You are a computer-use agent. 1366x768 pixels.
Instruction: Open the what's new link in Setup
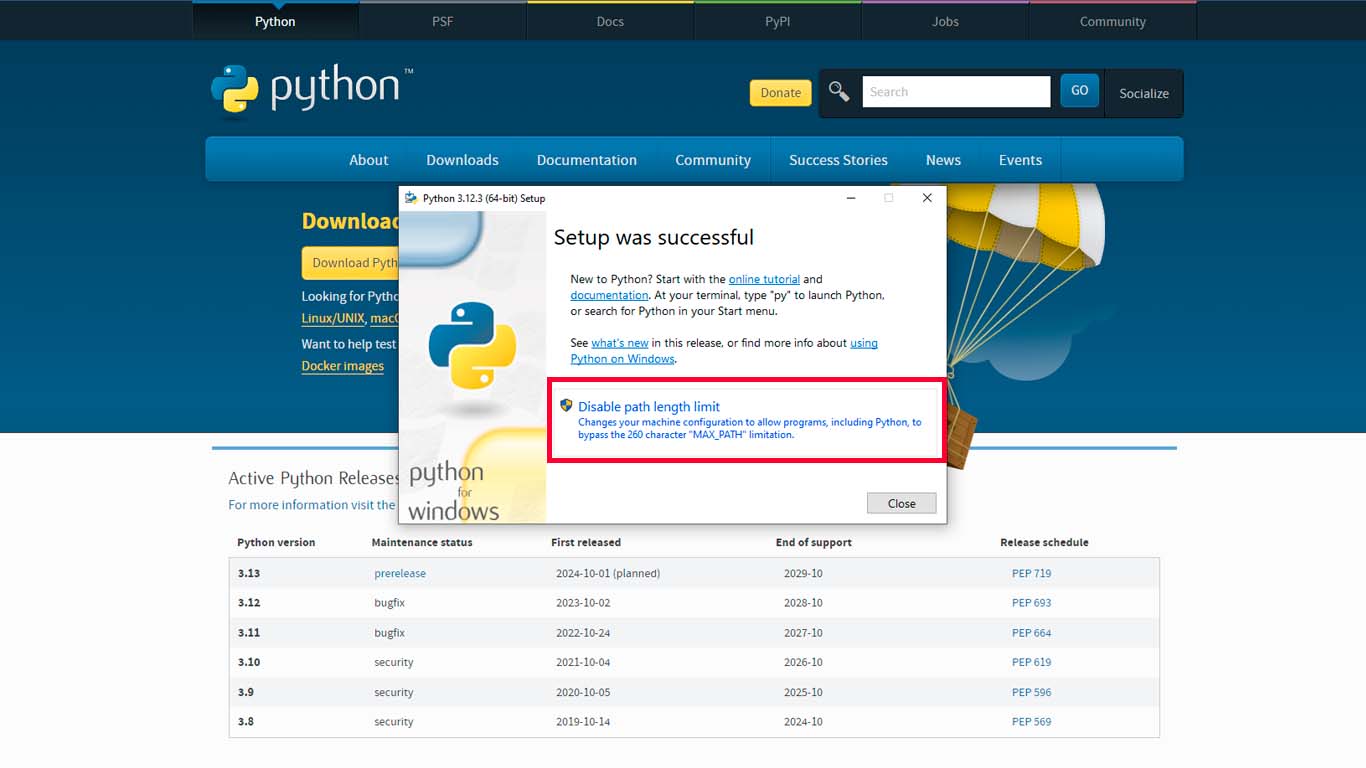(x=620, y=343)
